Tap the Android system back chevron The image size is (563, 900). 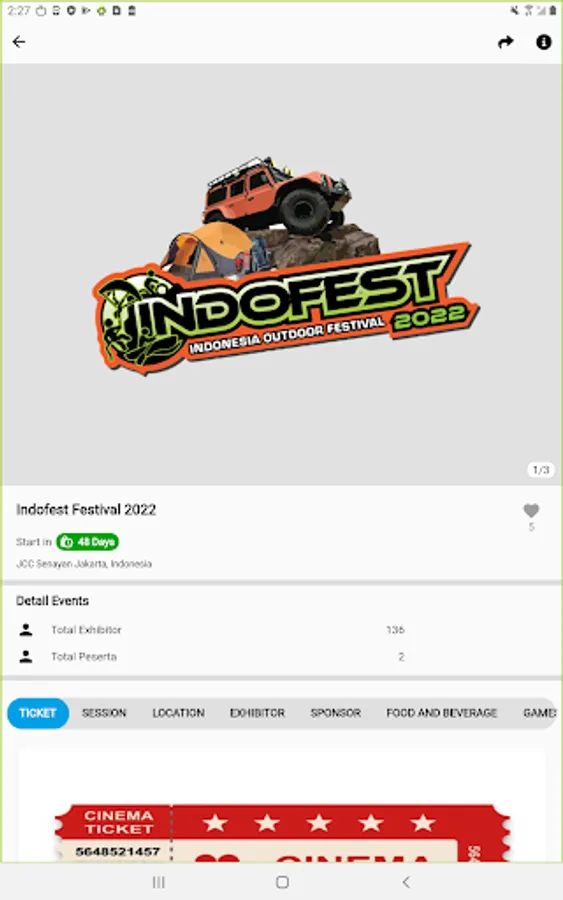406,882
